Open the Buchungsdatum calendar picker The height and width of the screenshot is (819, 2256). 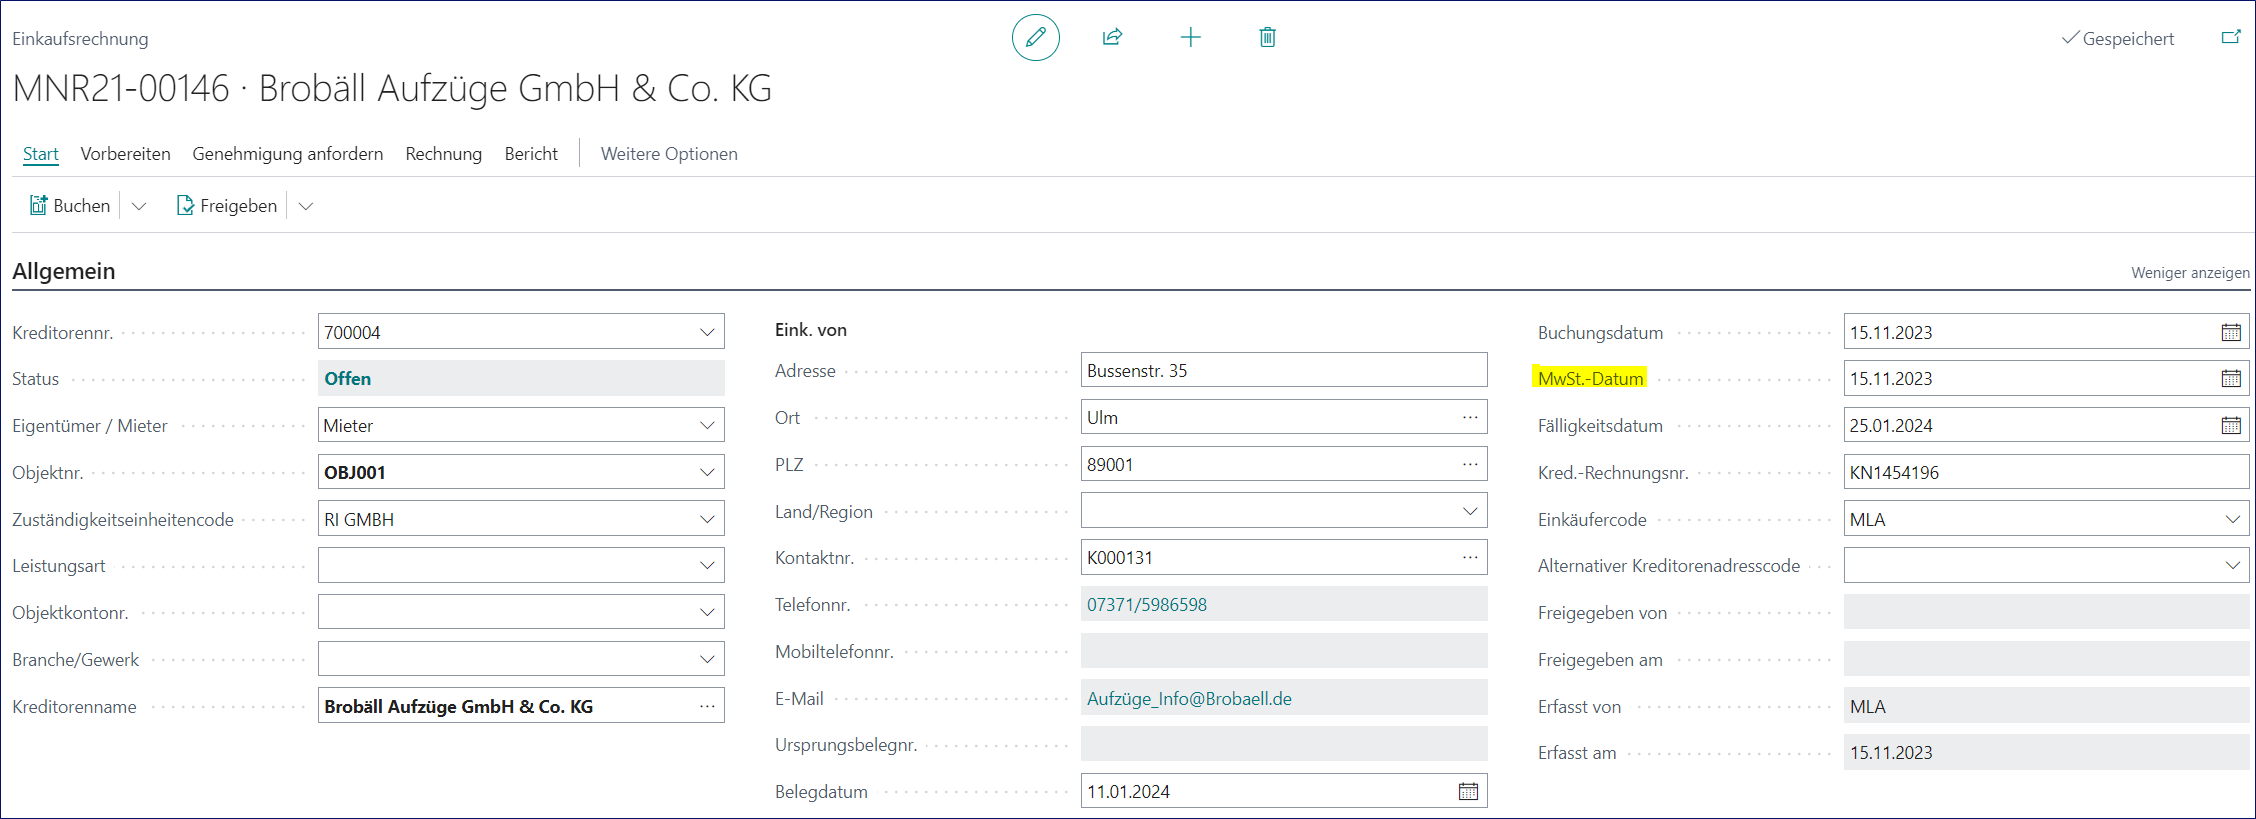point(2230,332)
